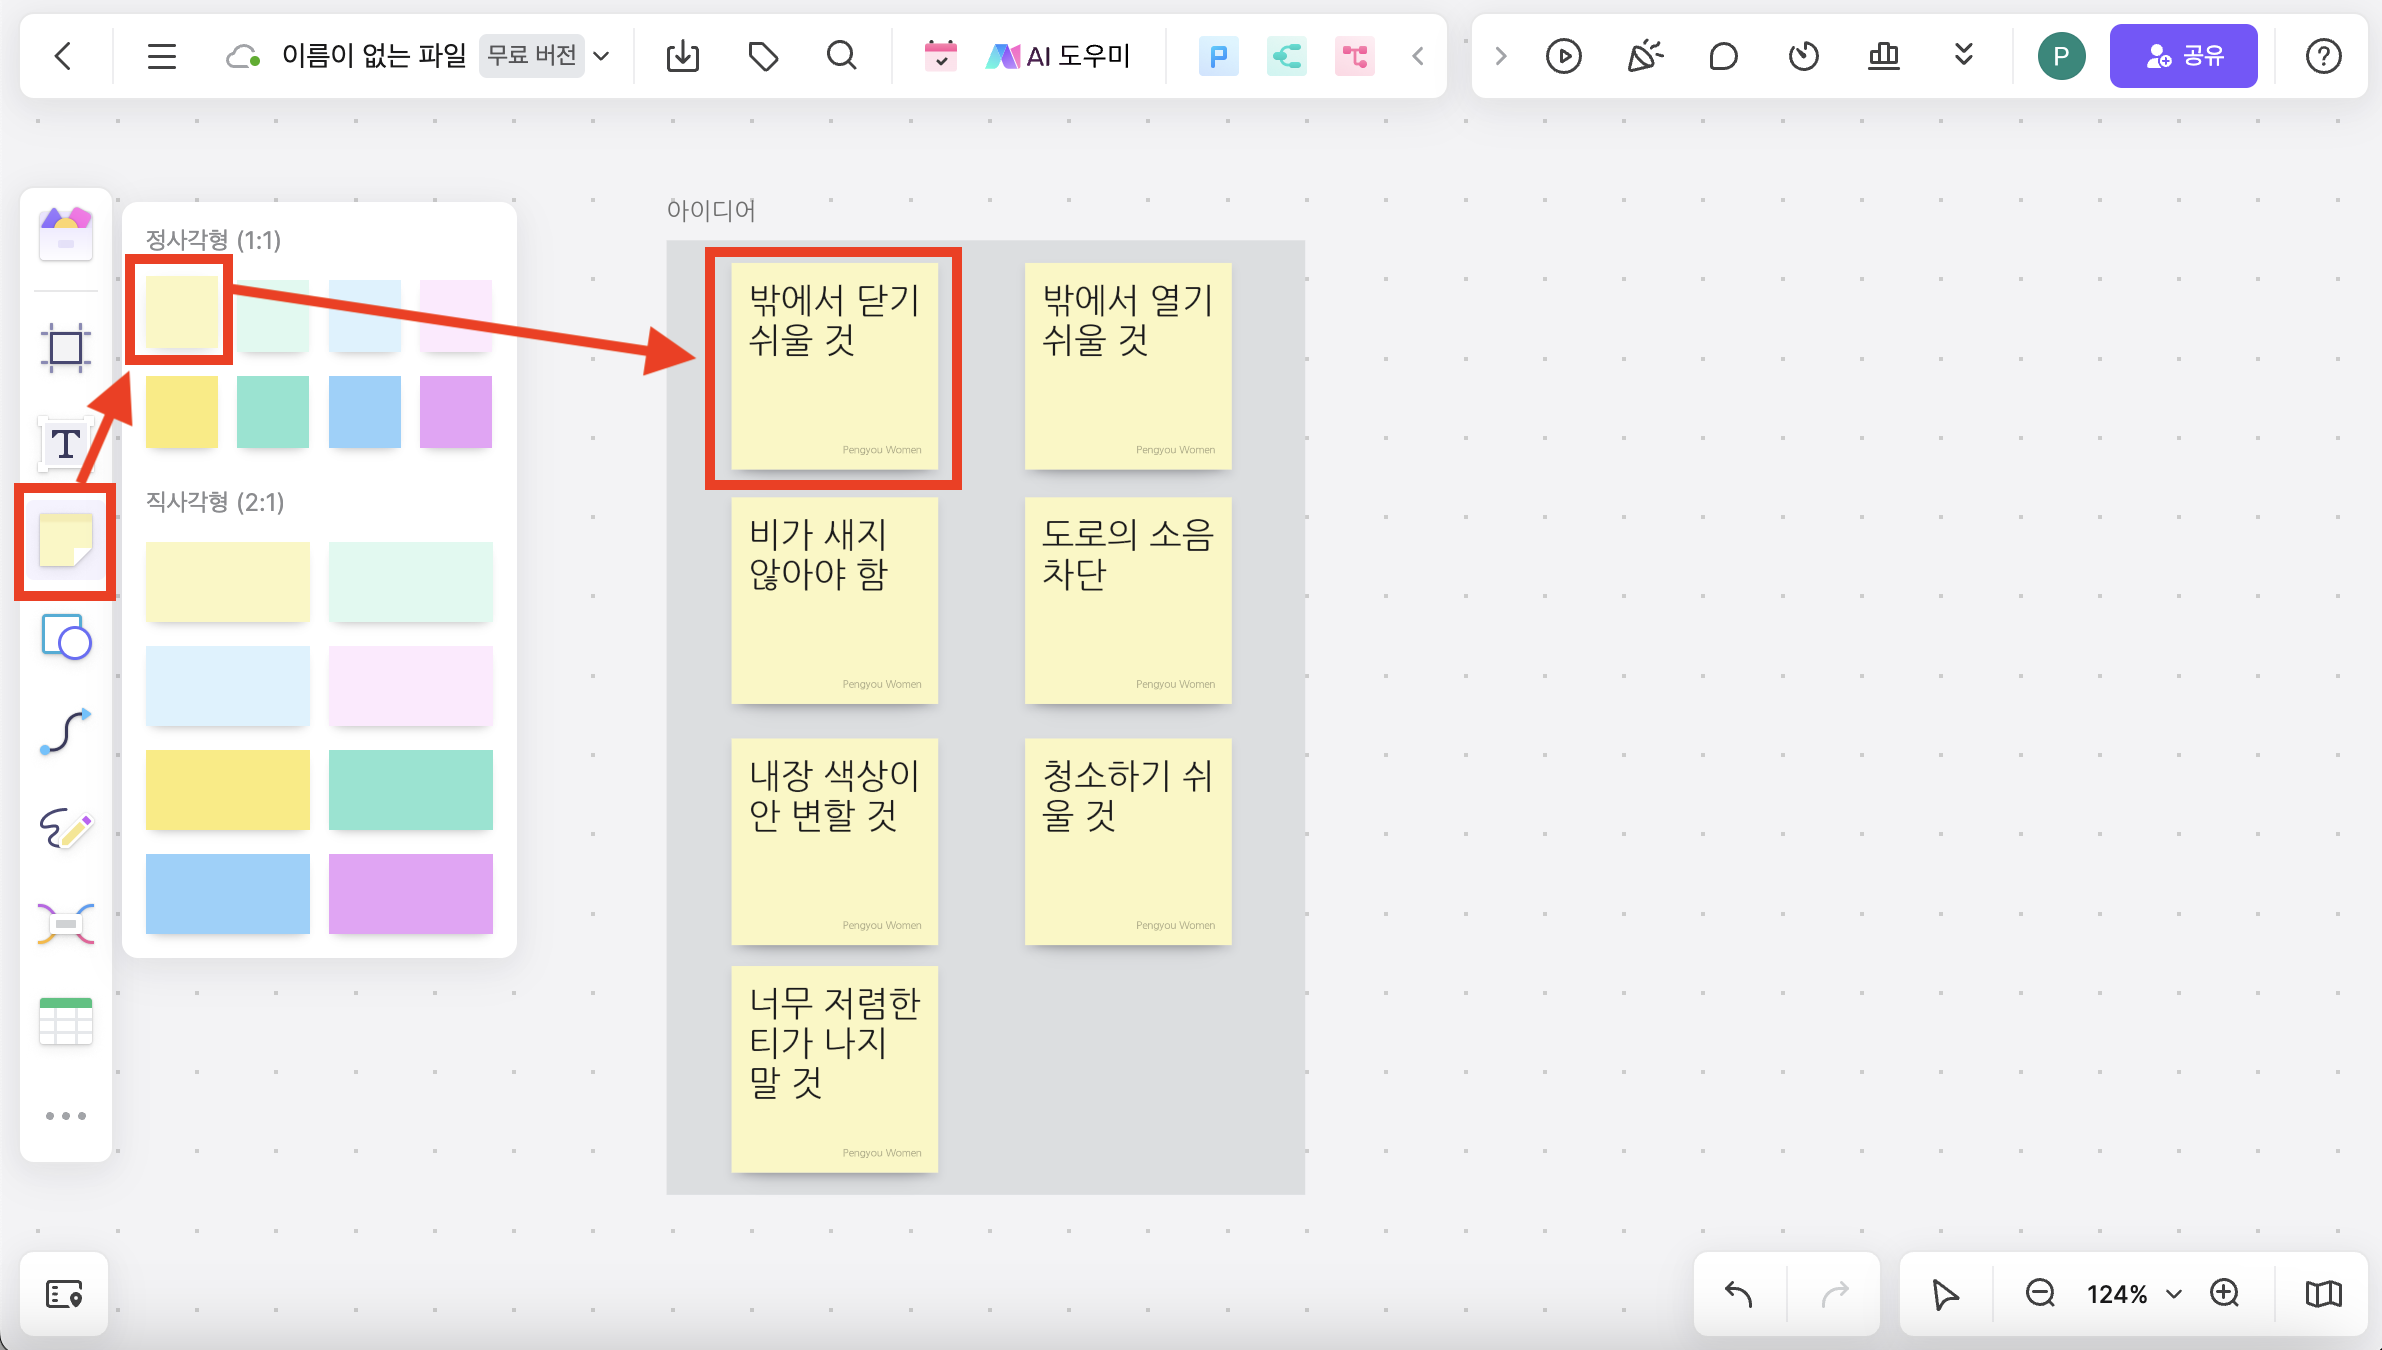2382x1350 pixels.
Task: Select the table tool
Action: pyautogui.click(x=66, y=1021)
